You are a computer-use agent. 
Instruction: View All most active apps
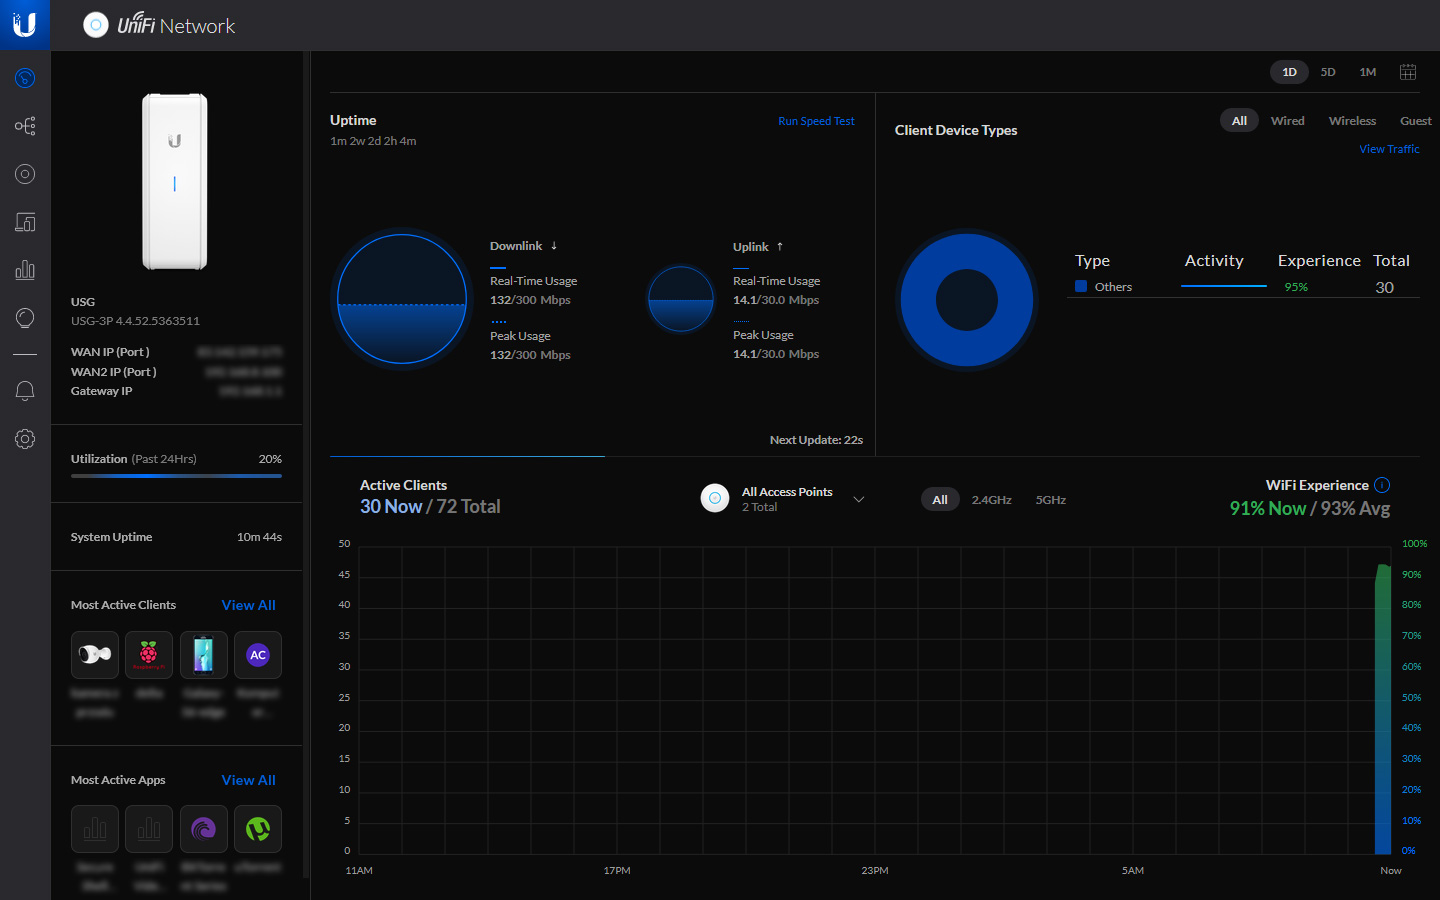(x=248, y=780)
